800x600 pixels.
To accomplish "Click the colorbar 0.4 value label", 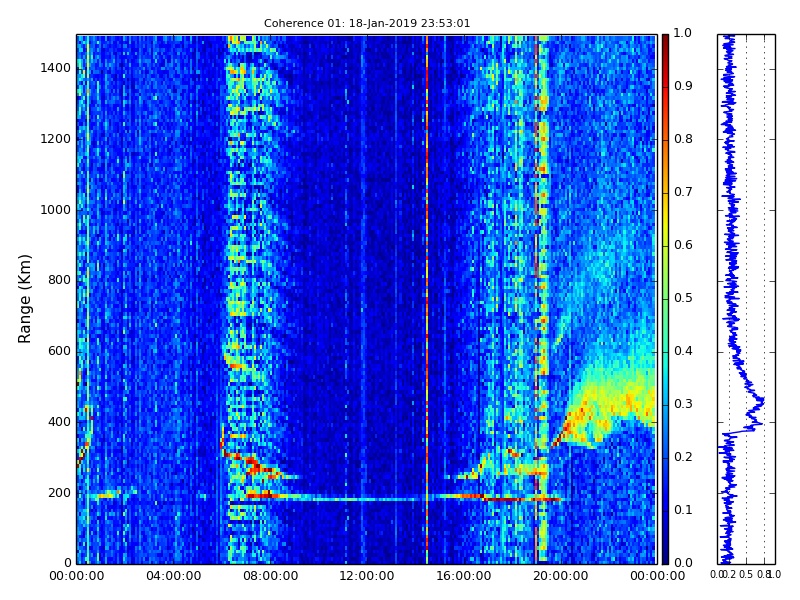I will point(683,351).
